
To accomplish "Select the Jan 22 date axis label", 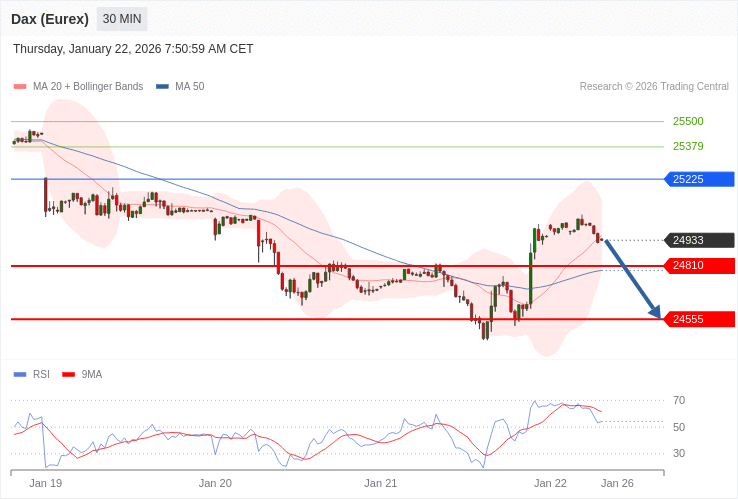I will [550, 483].
